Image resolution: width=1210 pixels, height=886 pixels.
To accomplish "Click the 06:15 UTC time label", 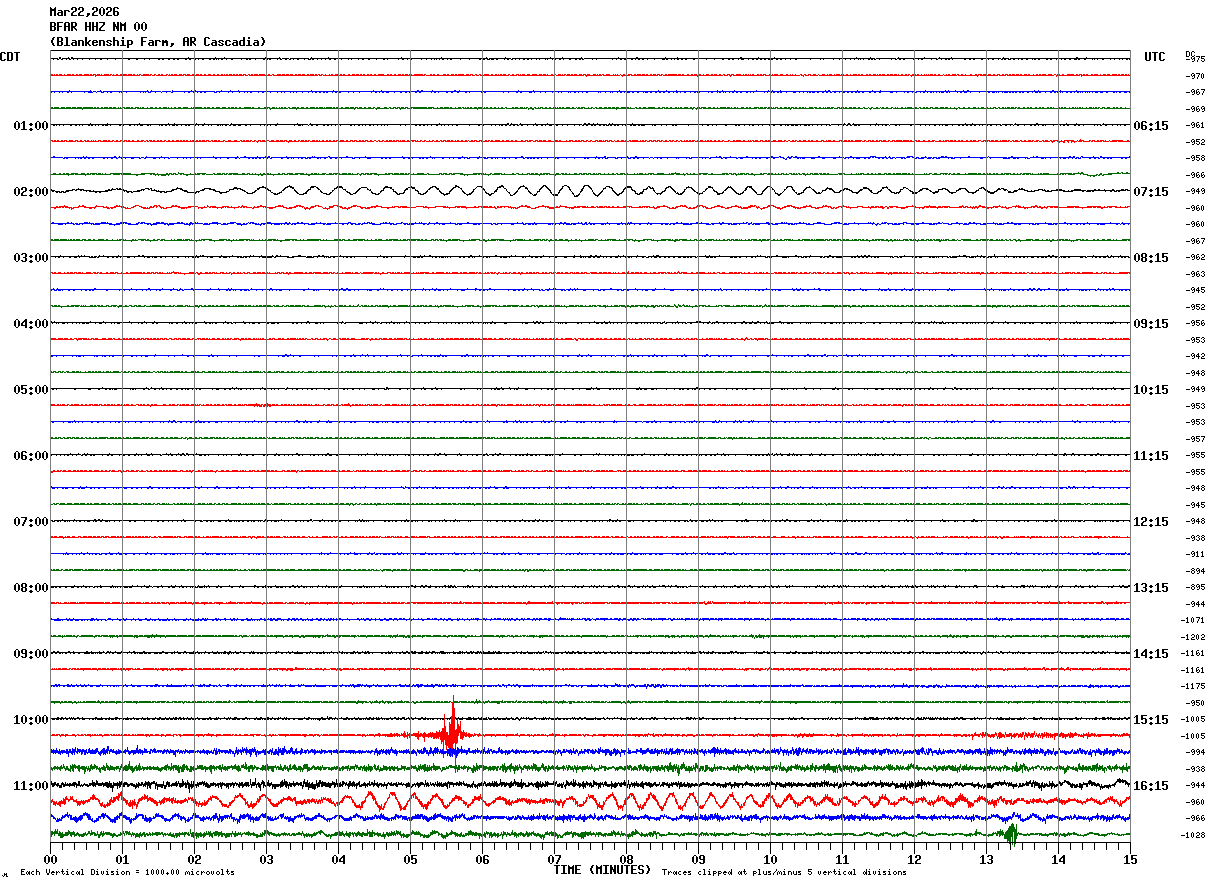I will [1151, 126].
